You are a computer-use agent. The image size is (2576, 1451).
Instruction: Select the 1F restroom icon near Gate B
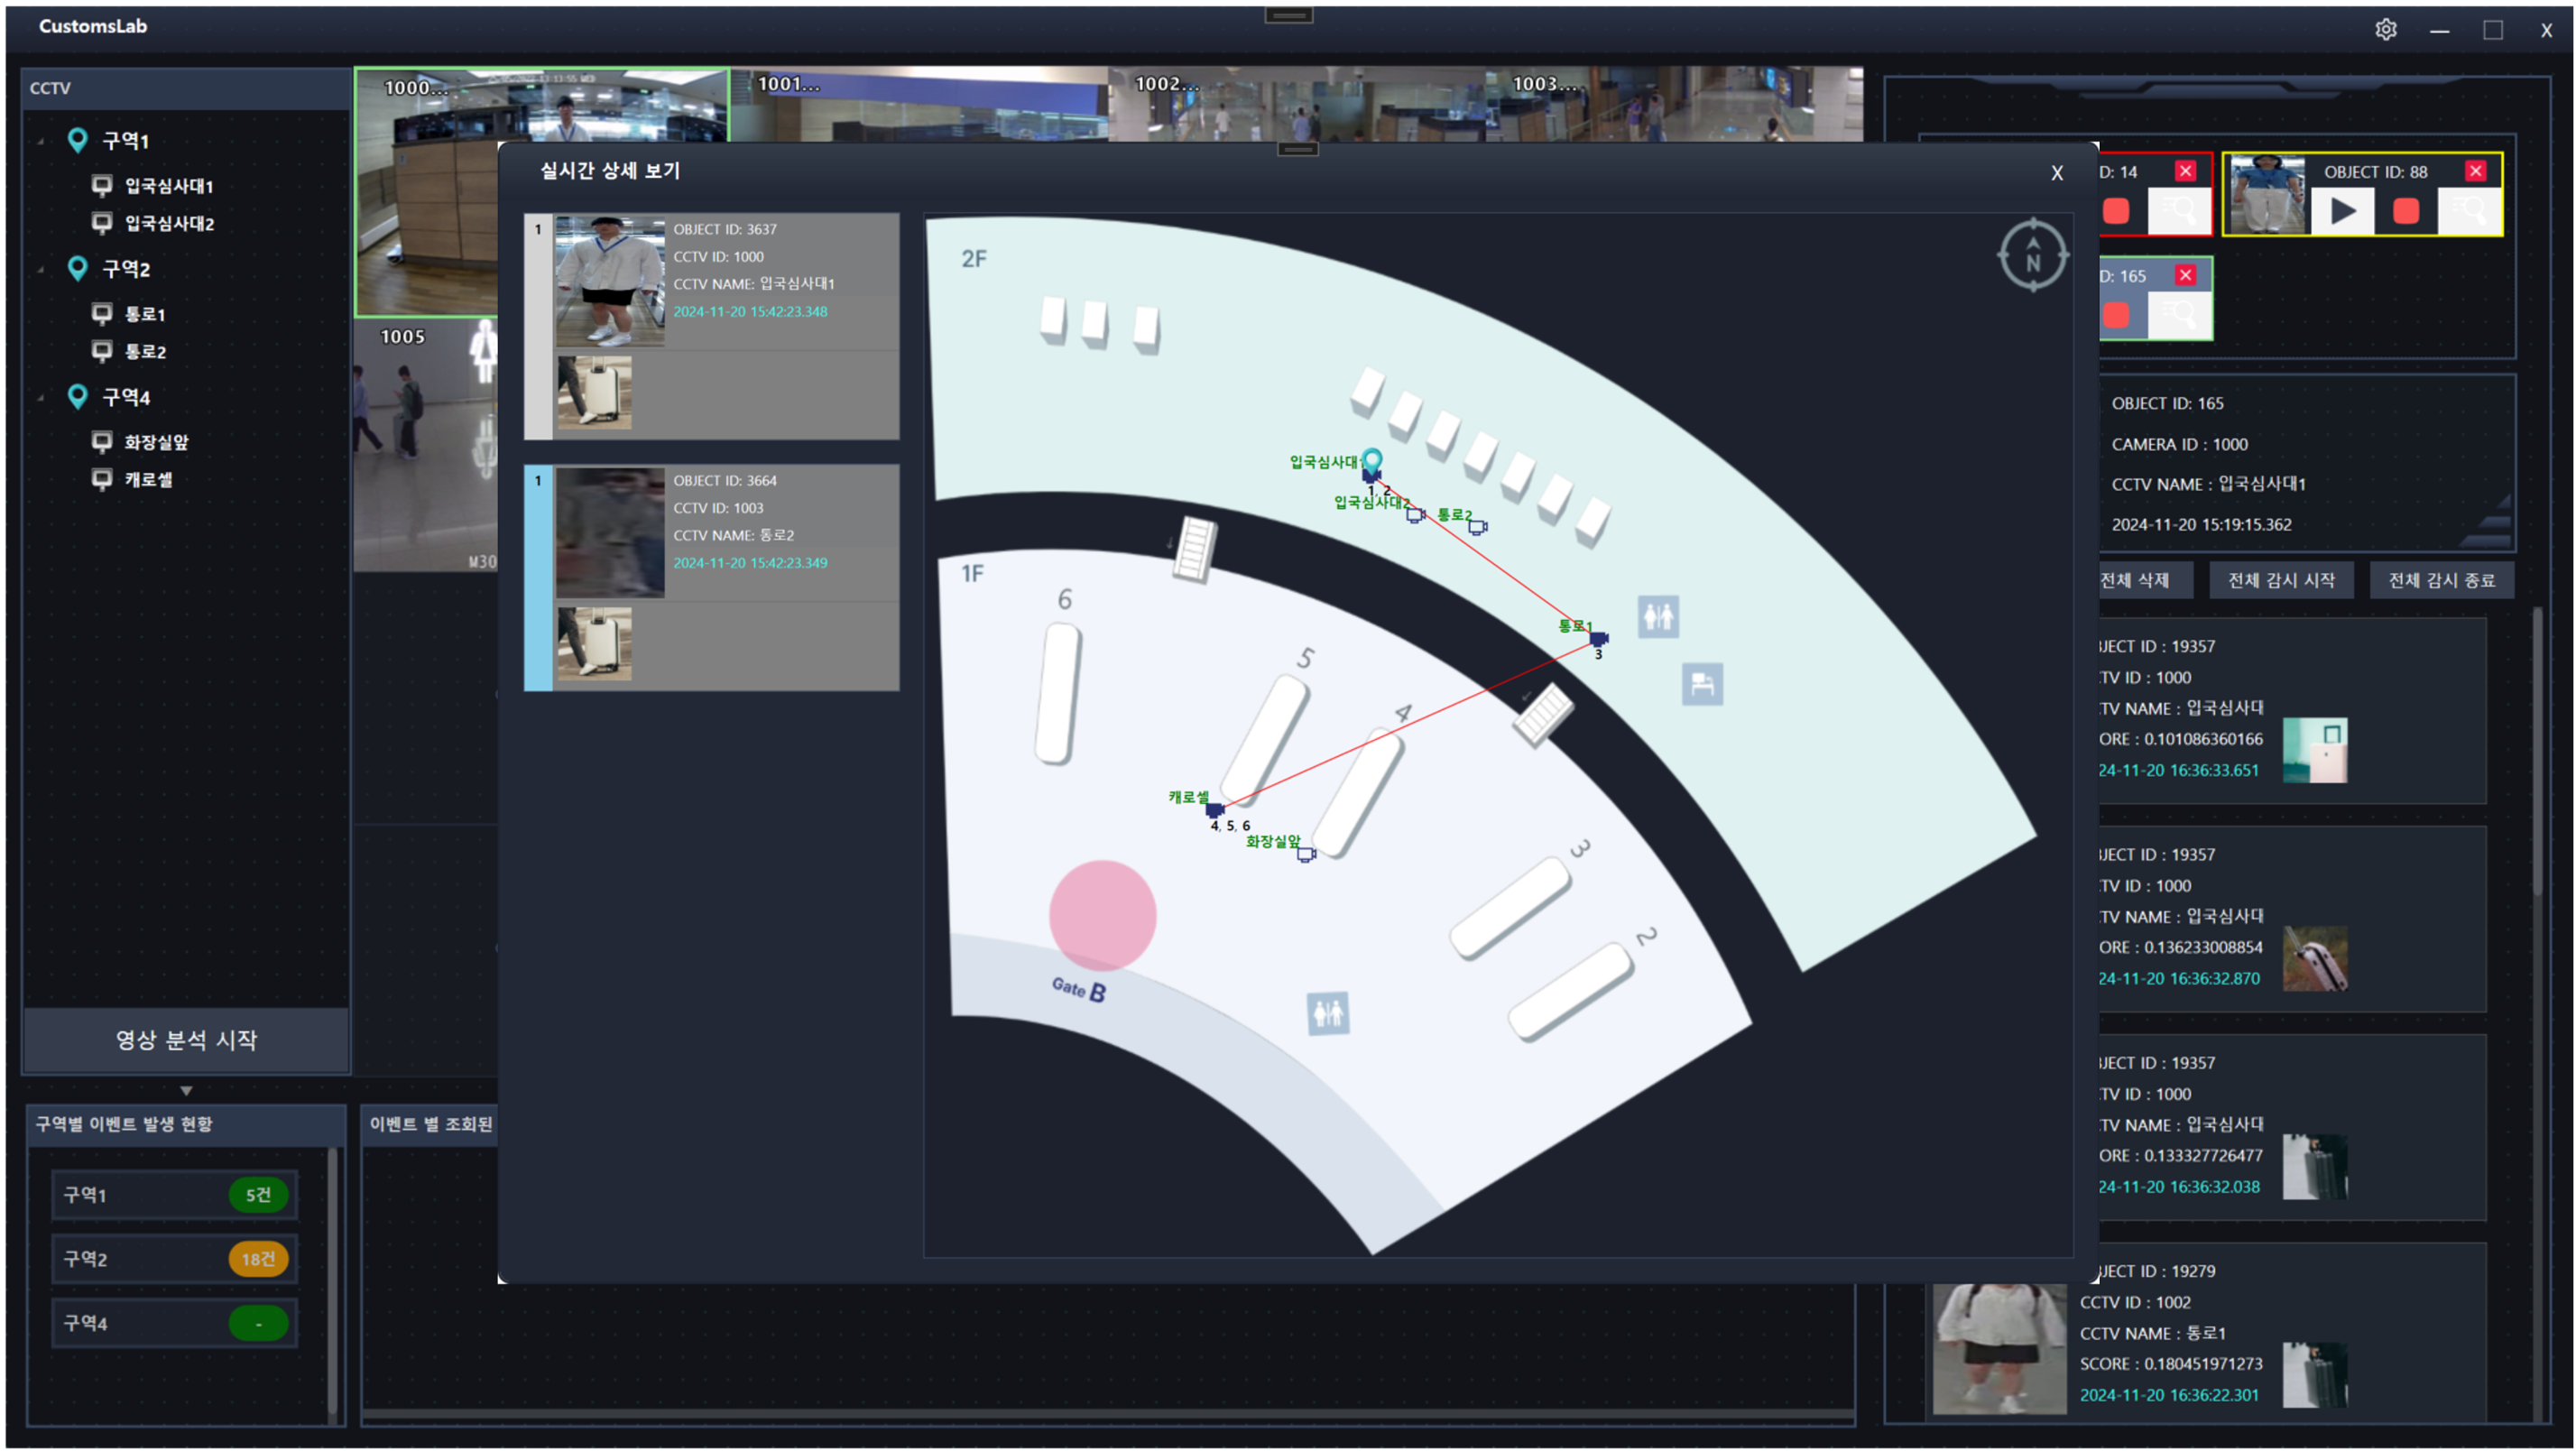coord(1328,1013)
